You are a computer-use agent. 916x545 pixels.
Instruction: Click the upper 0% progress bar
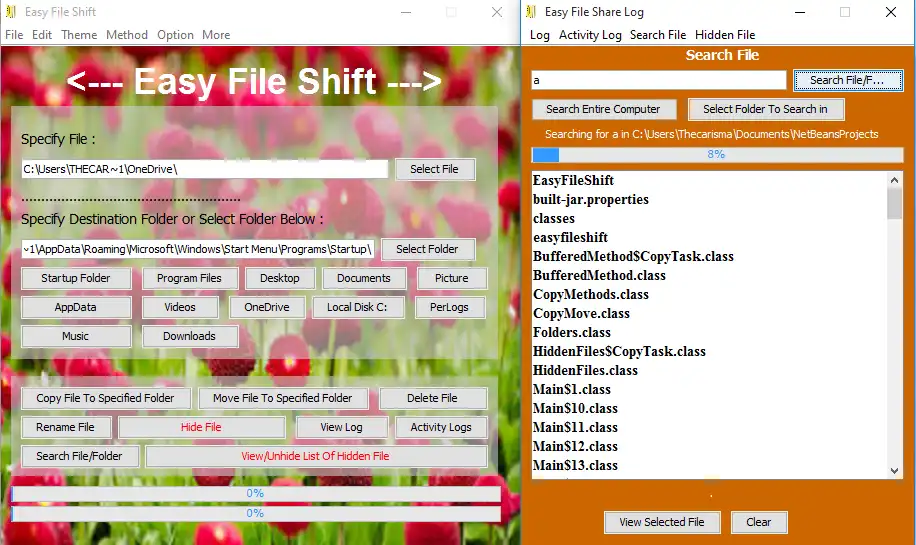tap(256, 494)
